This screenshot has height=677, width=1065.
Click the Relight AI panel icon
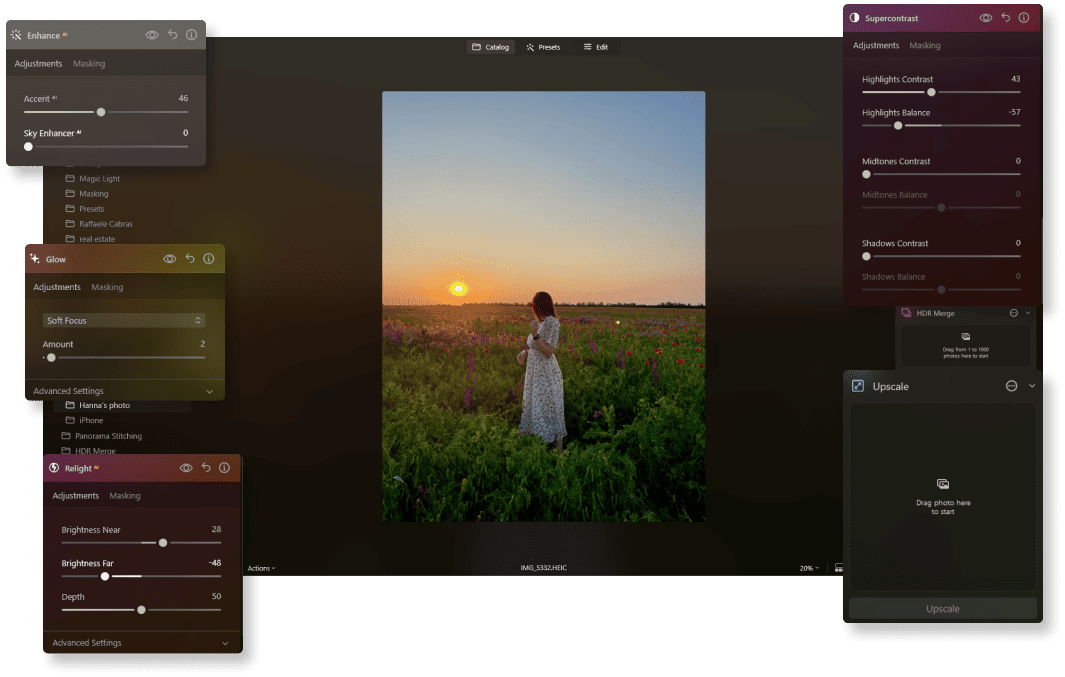tap(52, 467)
